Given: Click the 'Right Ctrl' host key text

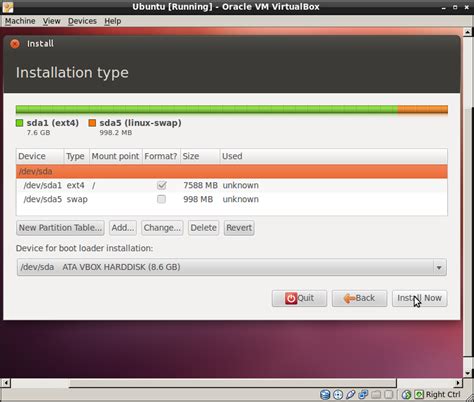Looking at the screenshot, I should click(x=443, y=395).
